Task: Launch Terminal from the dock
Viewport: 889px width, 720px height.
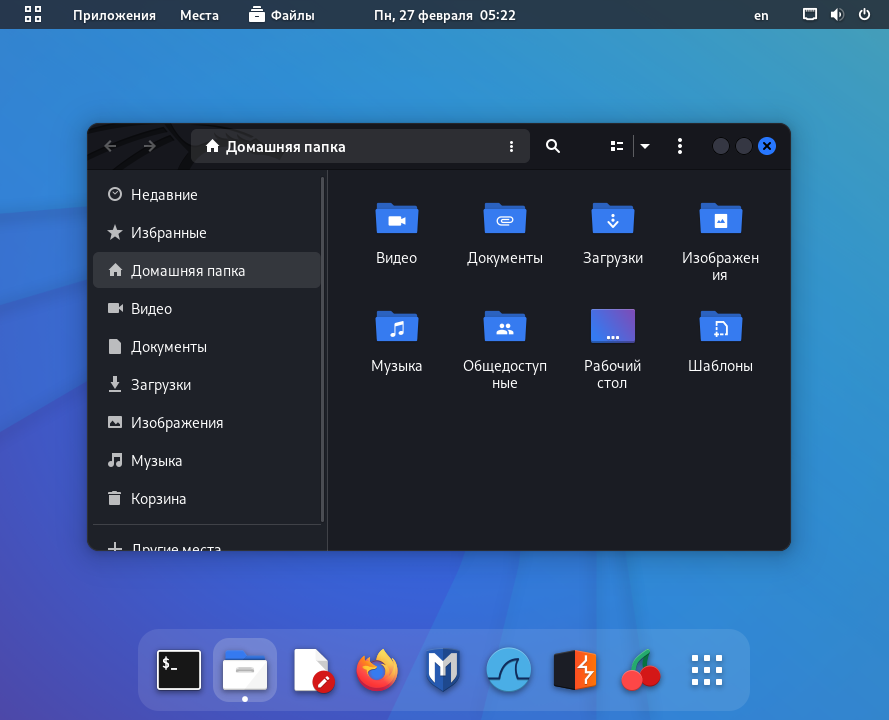Action: tap(179, 670)
